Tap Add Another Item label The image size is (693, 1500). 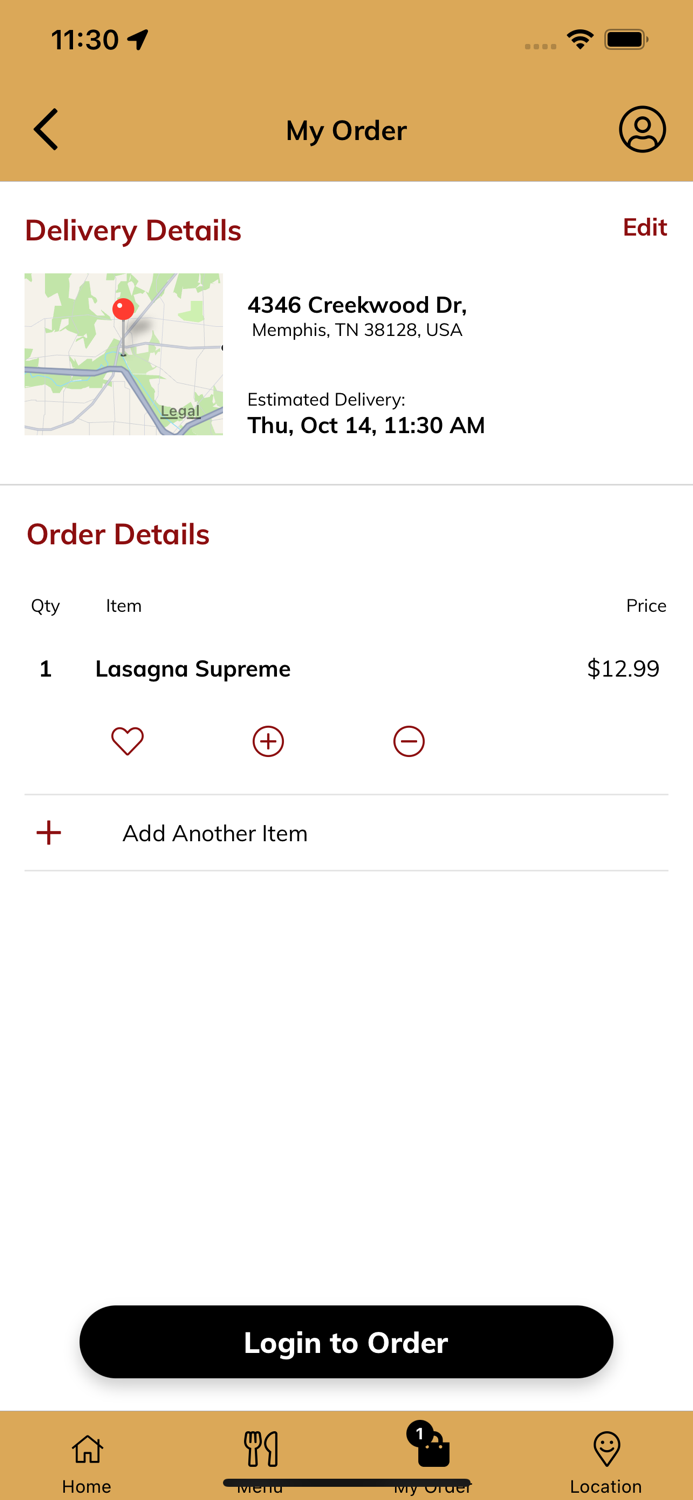tap(215, 833)
